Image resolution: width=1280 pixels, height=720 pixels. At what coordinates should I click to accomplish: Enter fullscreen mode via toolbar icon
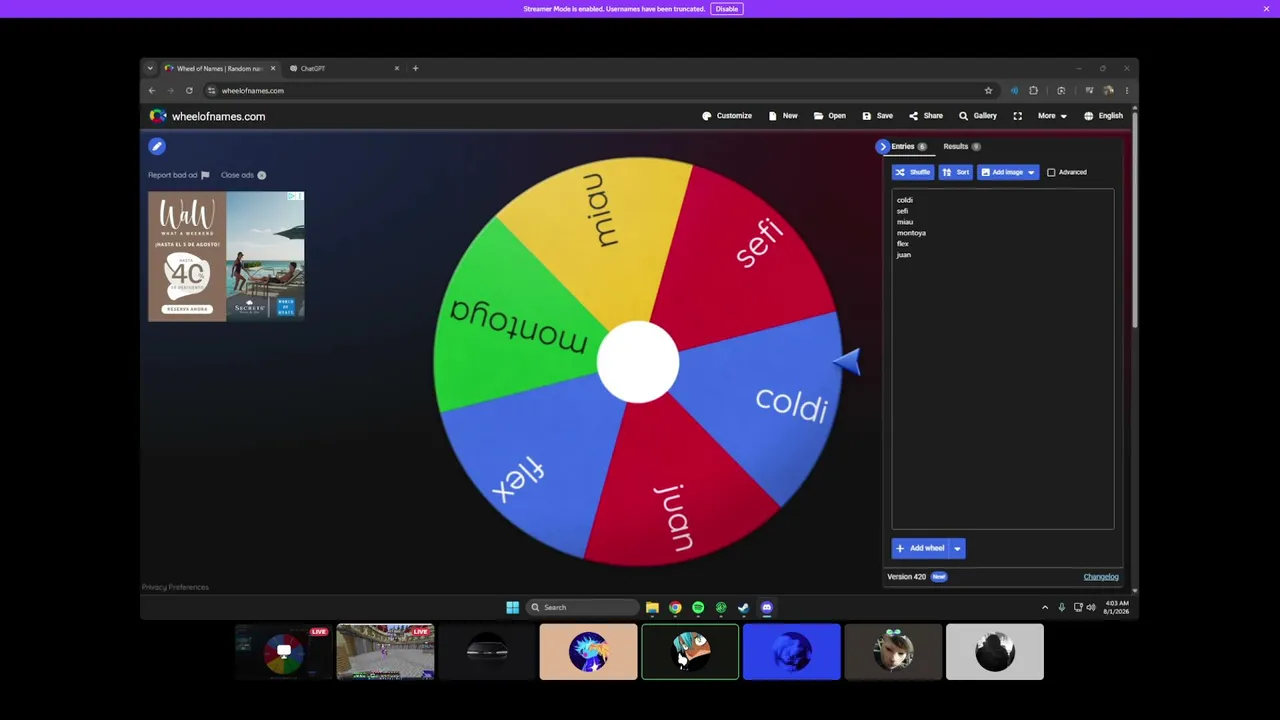[1018, 116]
